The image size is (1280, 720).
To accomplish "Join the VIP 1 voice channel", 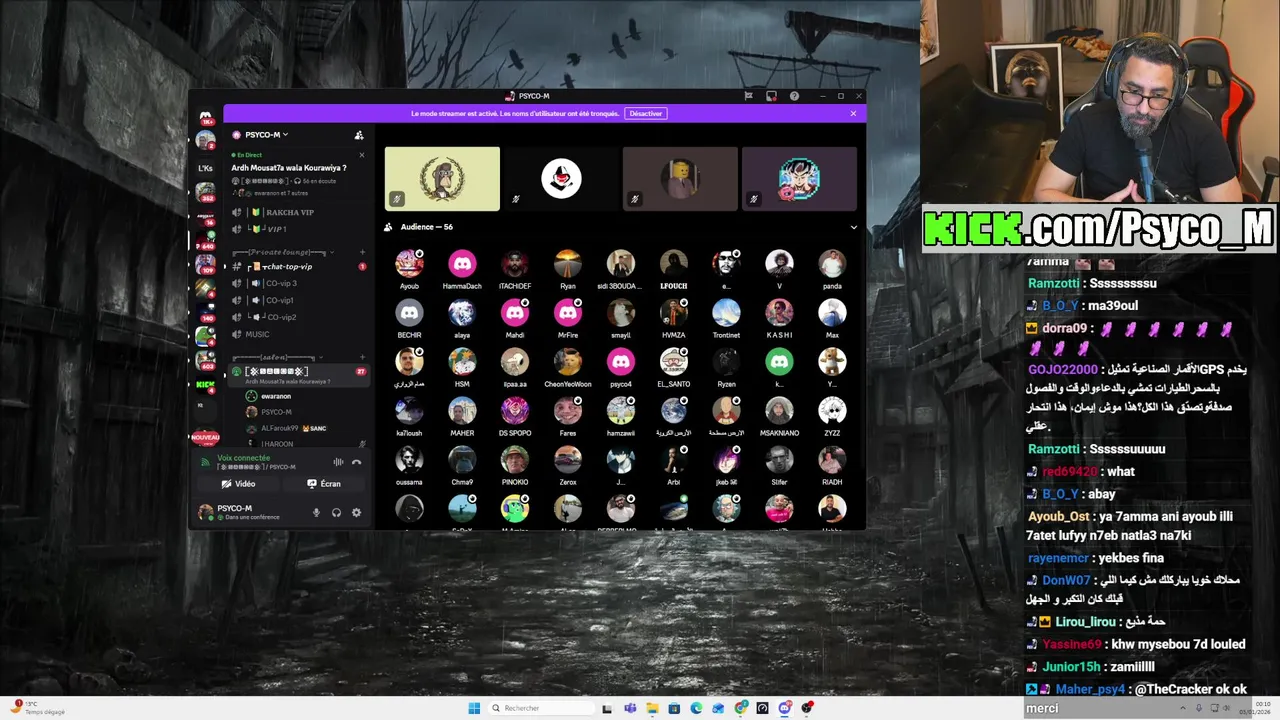I will click(297, 229).
